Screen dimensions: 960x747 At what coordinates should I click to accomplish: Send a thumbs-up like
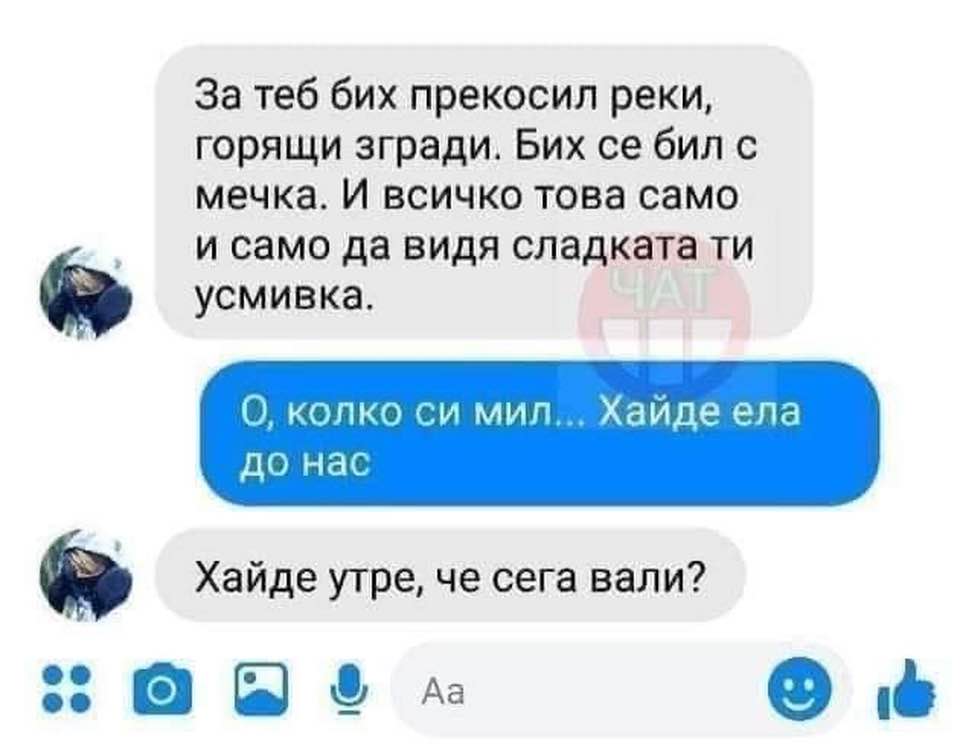906,689
